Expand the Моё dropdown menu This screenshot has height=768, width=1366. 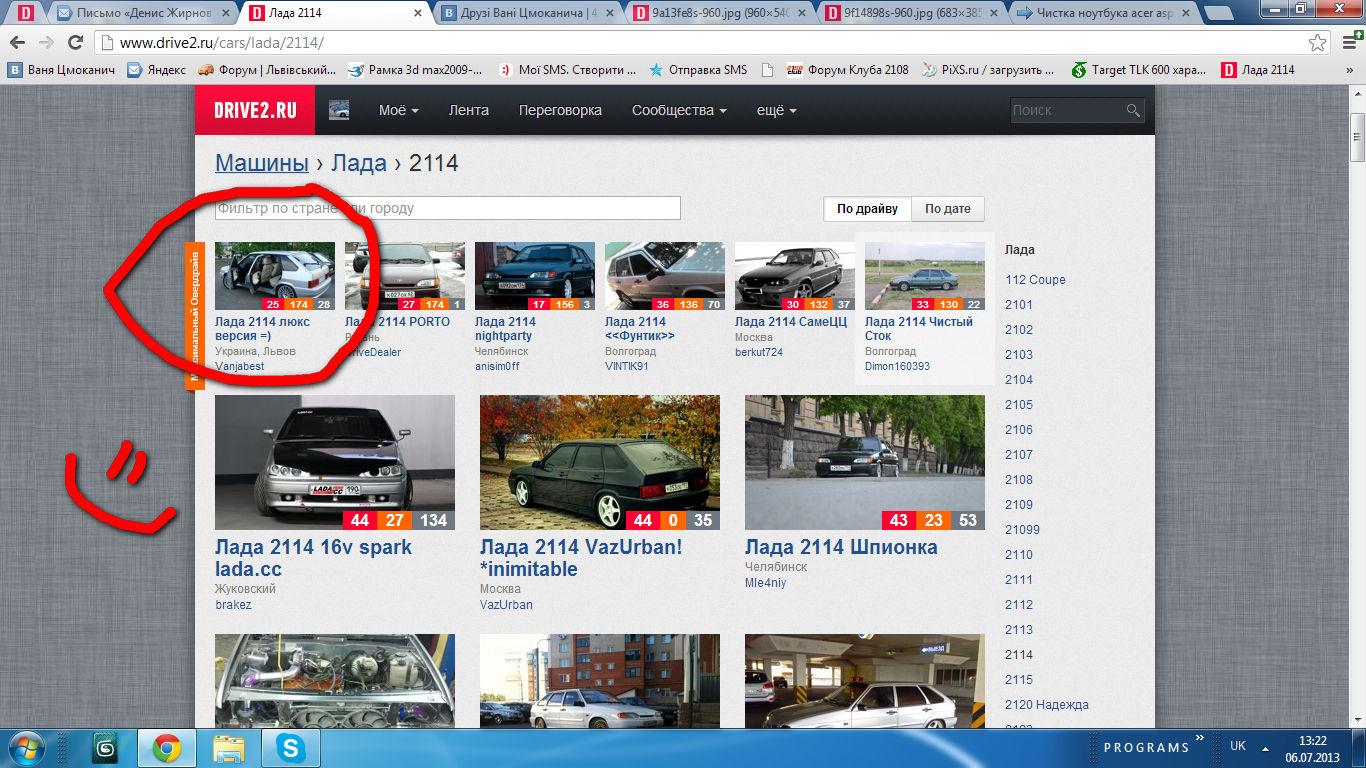398,110
